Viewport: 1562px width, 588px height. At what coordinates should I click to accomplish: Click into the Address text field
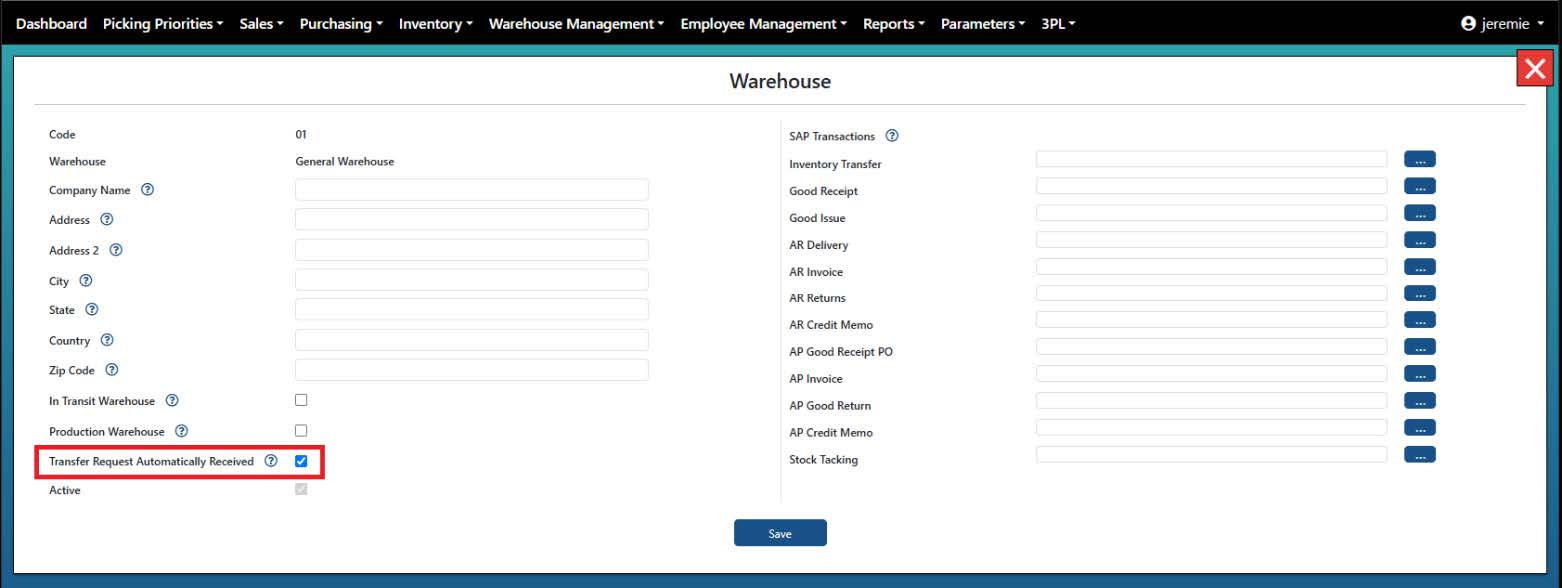point(472,220)
